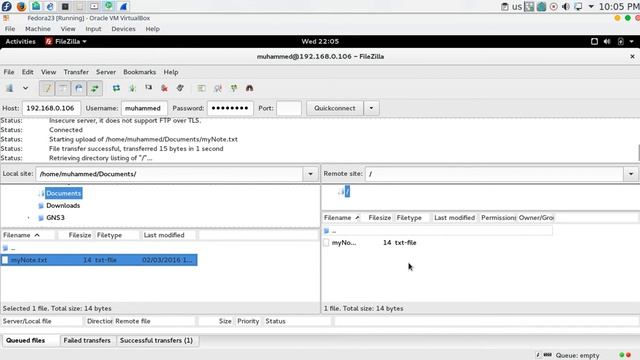Click the Username input field
The height and width of the screenshot is (360, 640).
(x=144, y=108)
